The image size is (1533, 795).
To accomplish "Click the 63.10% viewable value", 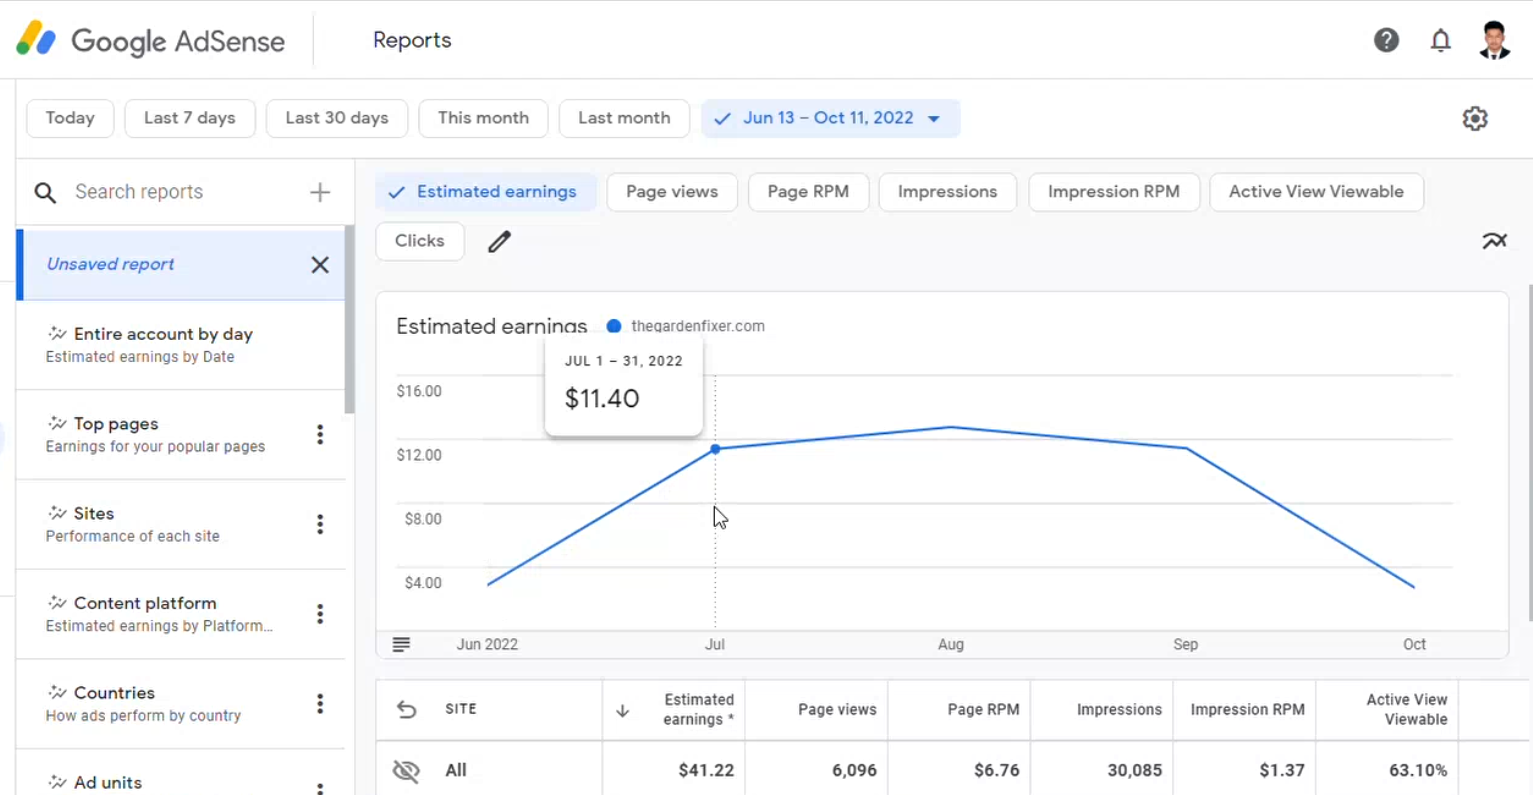I will (x=1418, y=770).
